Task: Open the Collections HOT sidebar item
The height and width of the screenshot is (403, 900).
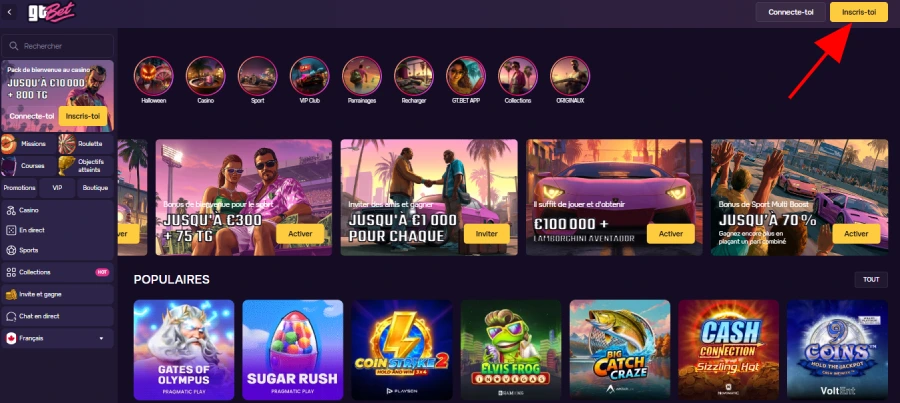Action: pyautogui.click(x=57, y=272)
